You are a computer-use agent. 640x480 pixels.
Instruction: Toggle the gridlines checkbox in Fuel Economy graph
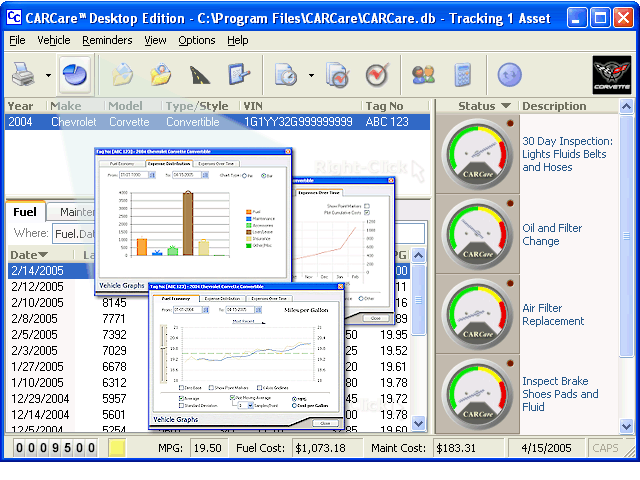tap(259, 388)
